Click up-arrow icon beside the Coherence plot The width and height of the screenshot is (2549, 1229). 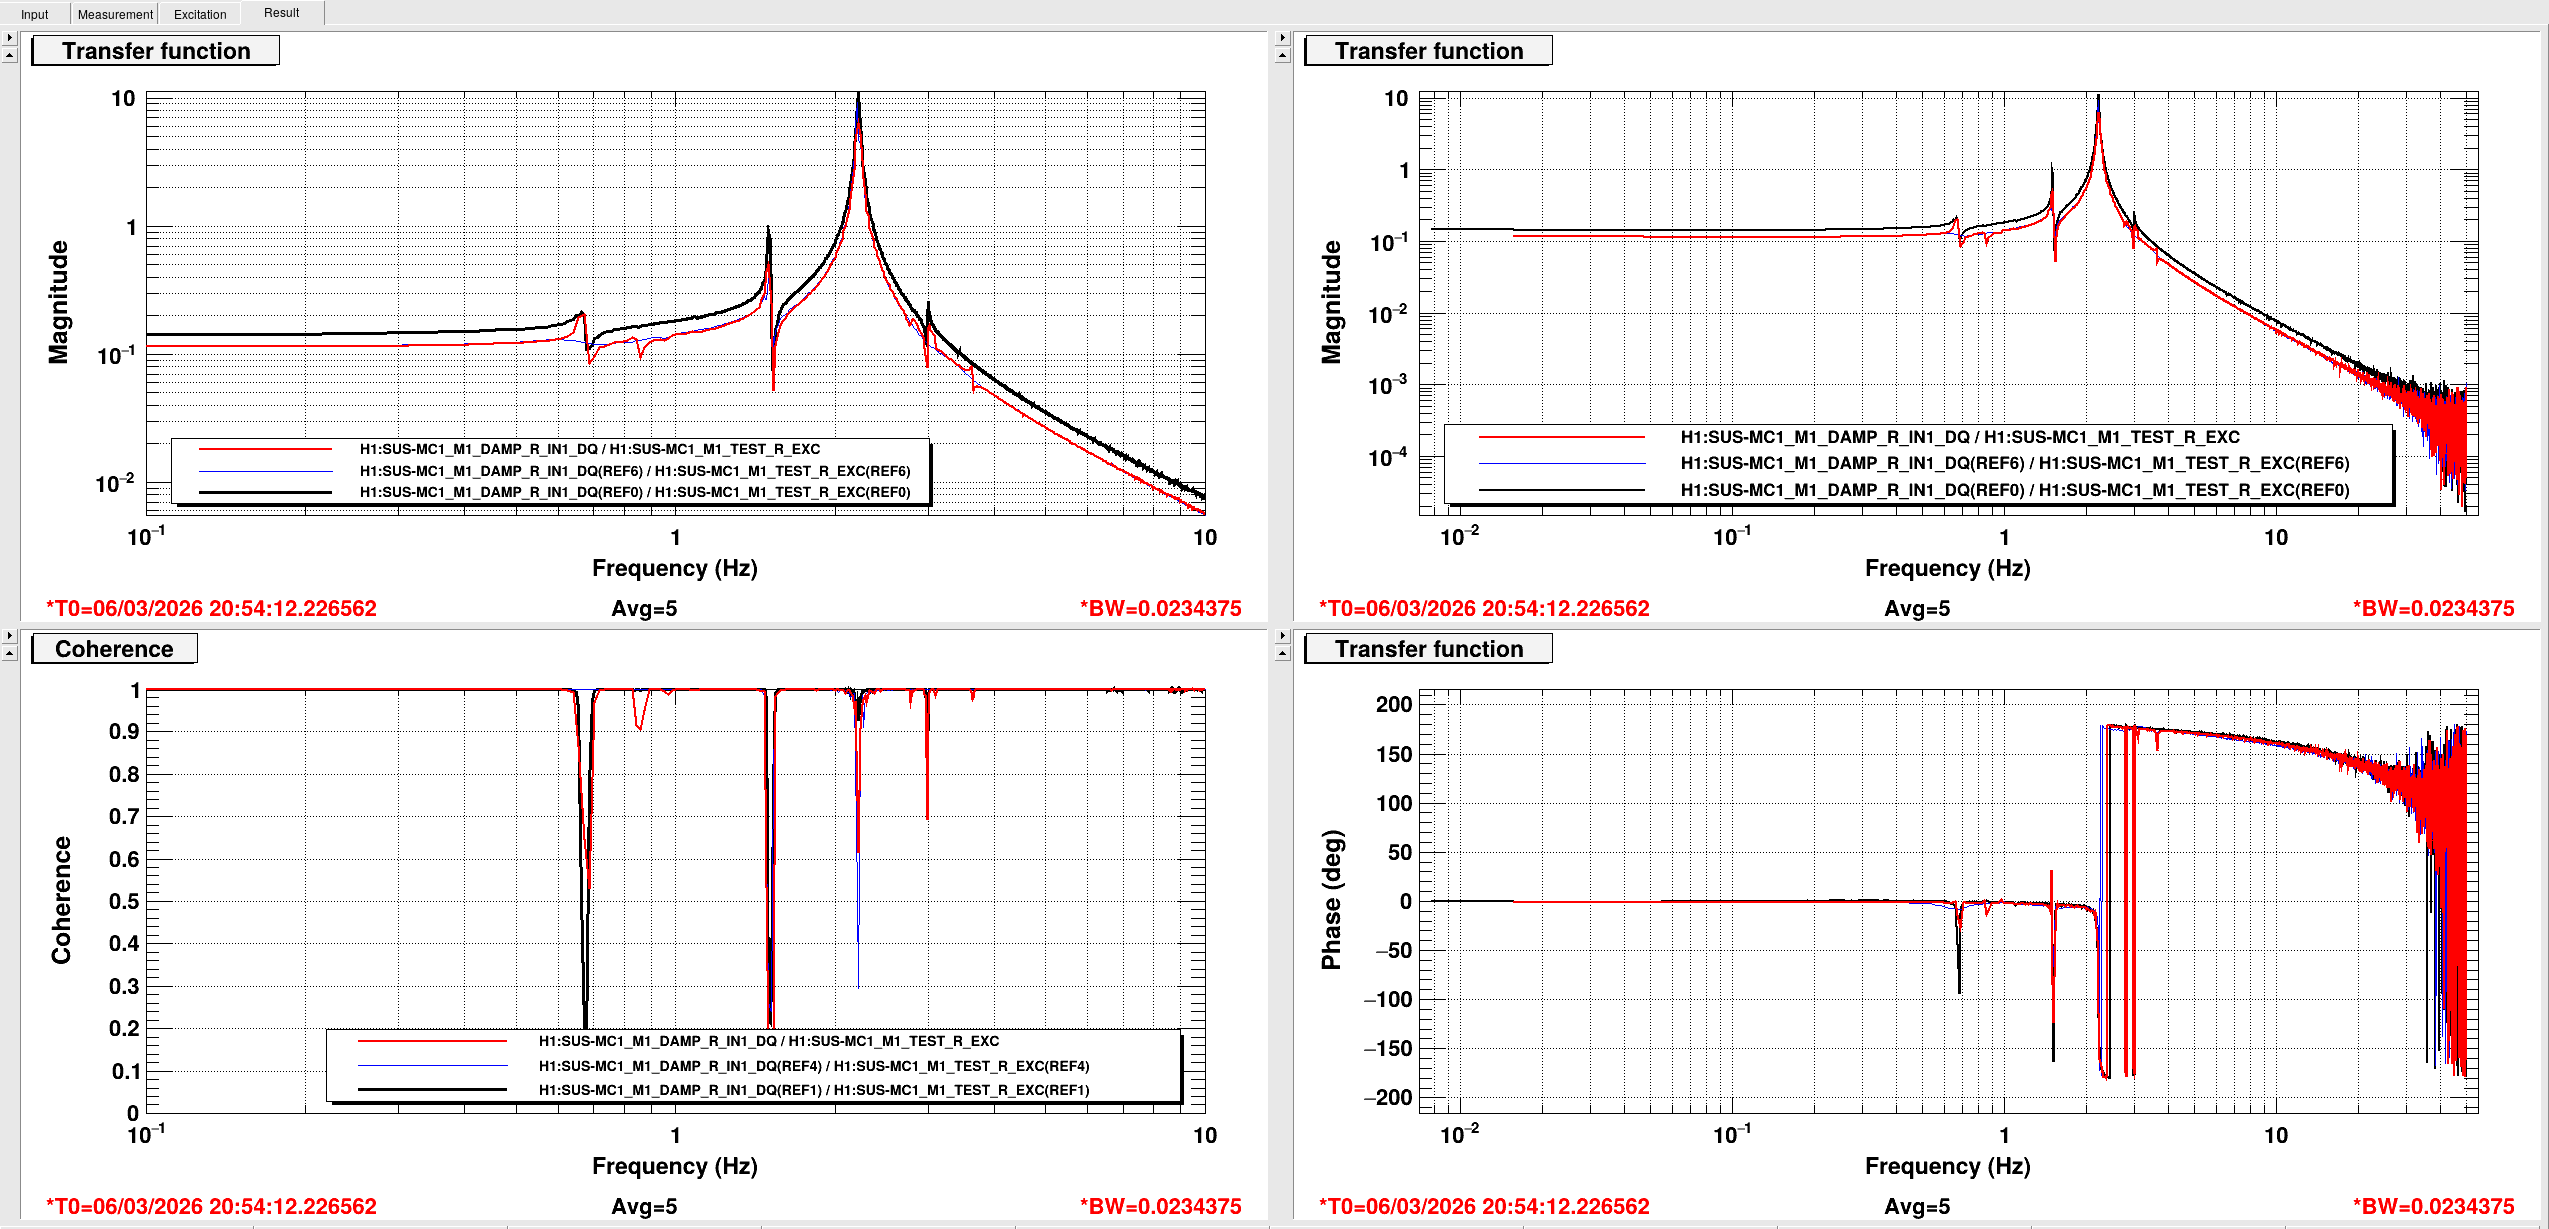pyautogui.click(x=9, y=653)
